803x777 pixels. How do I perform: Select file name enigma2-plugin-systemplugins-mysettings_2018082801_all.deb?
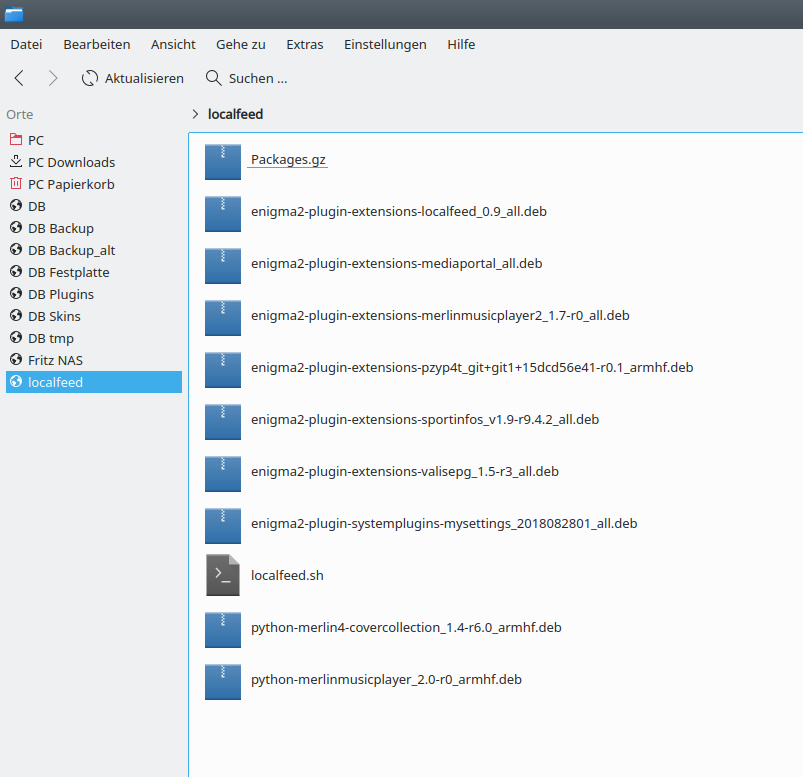[444, 523]
